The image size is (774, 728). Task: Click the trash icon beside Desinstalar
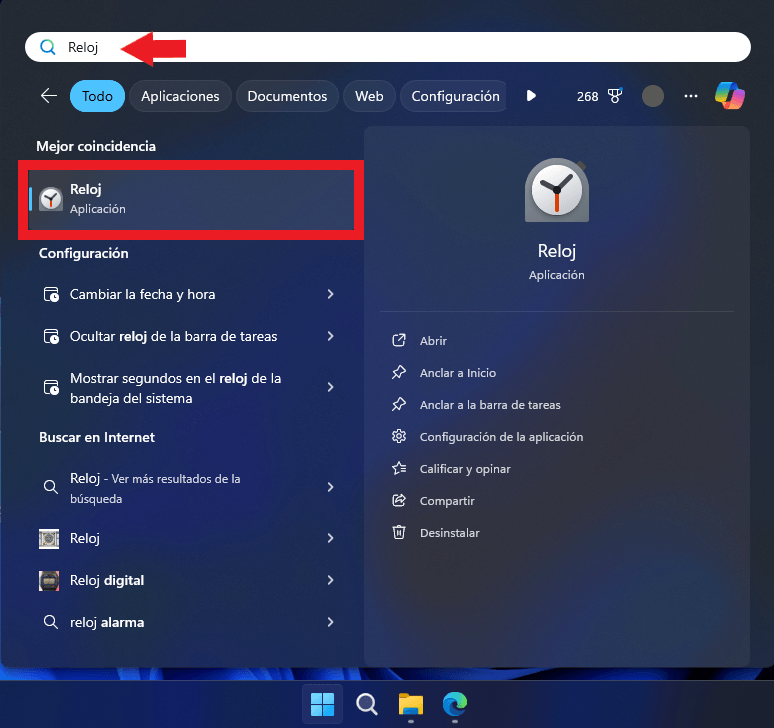click(399, 533)
